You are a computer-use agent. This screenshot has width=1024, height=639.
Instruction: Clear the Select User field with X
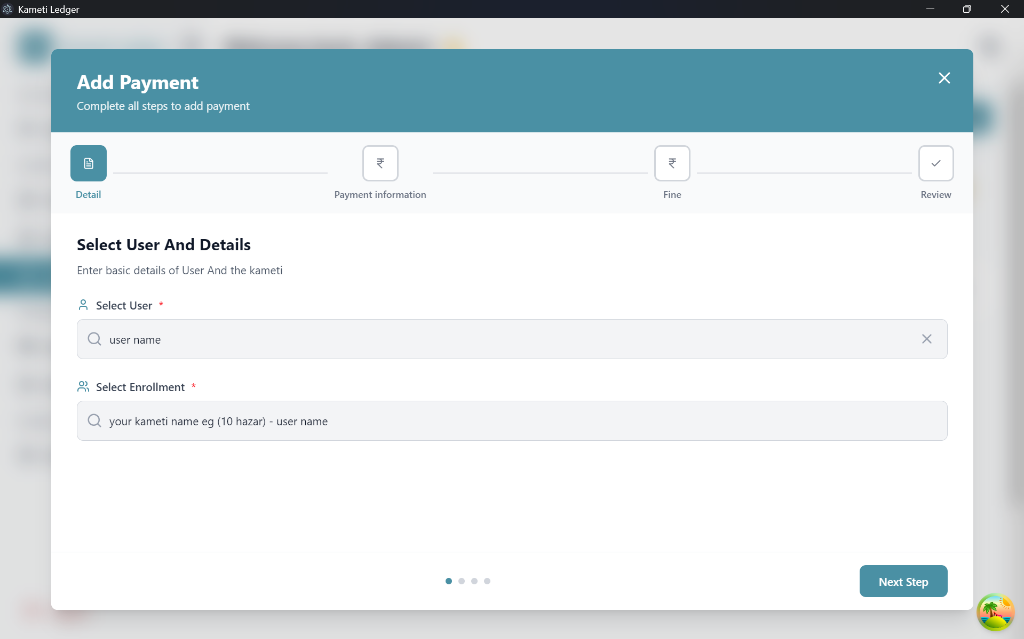pyautogui.click(x=927, y=338)
